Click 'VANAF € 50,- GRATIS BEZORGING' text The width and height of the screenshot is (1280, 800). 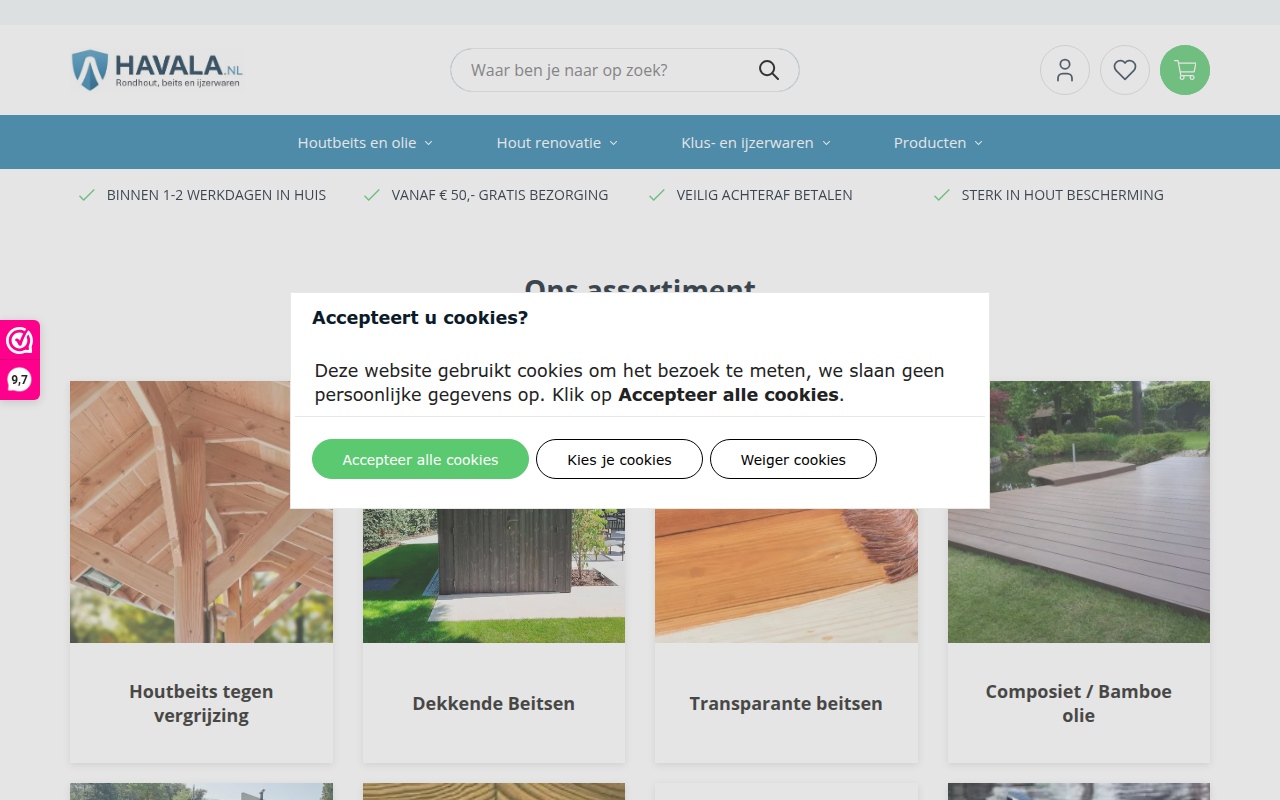coord(500,195)
